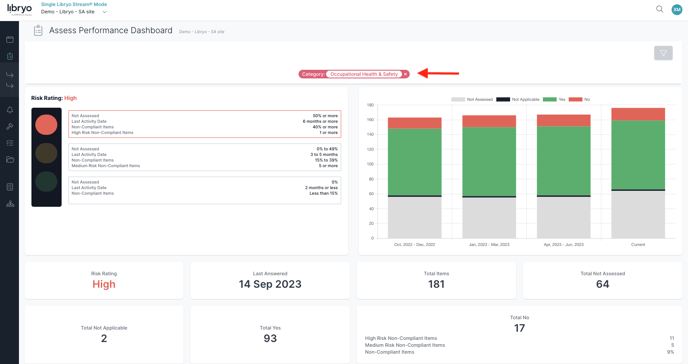Image resolution: width=688 pixels, height=364 pixels.
Task: Toggle the Not Applicable legend item
Action: 518,100
